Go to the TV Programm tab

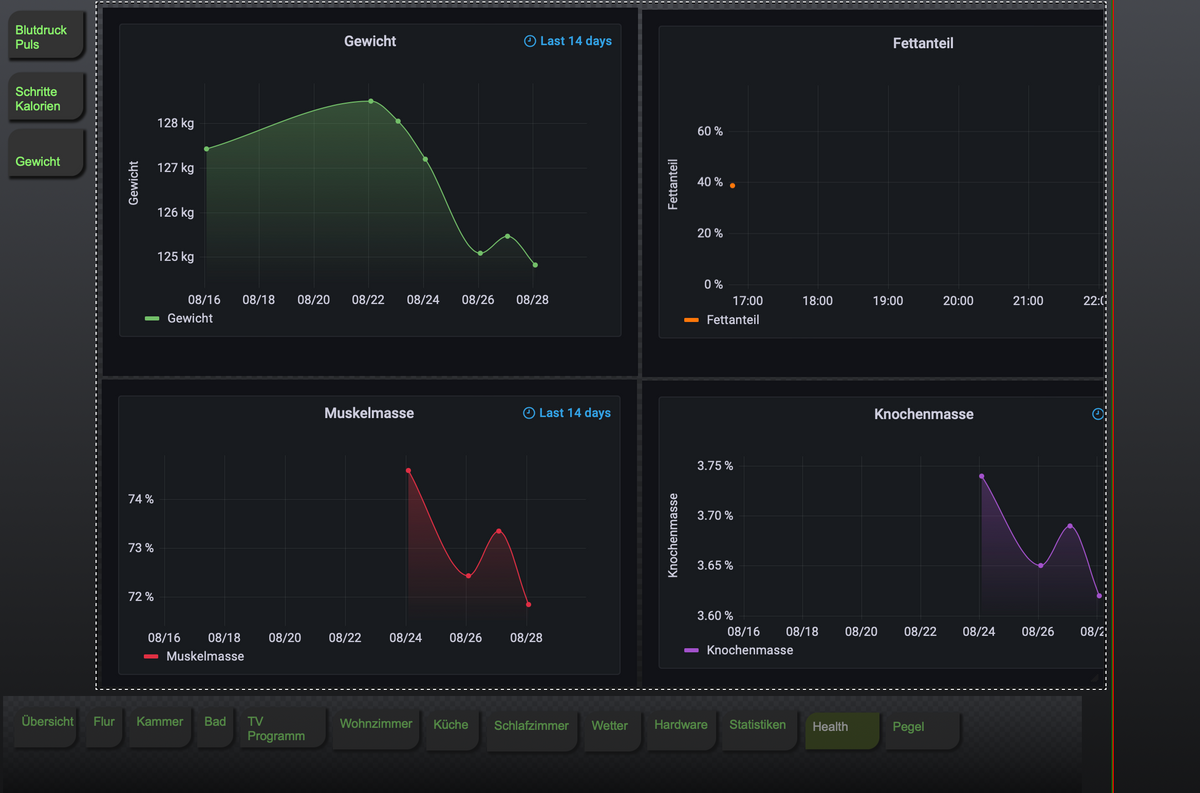pos(283,729)
